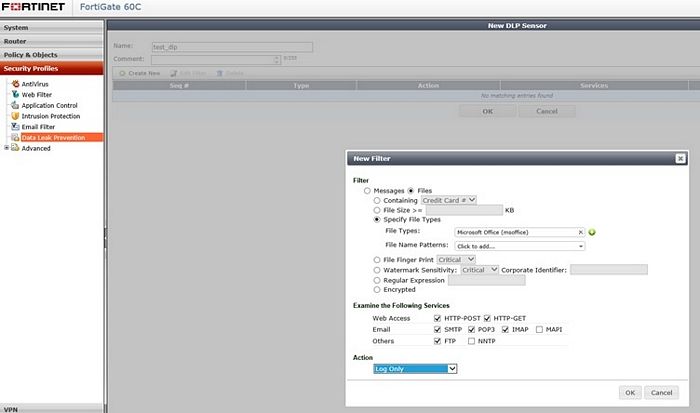Viewport: 700px width, 413px height.
Task: Click OK in New DLP Sensor page
Action: [488, 111]
